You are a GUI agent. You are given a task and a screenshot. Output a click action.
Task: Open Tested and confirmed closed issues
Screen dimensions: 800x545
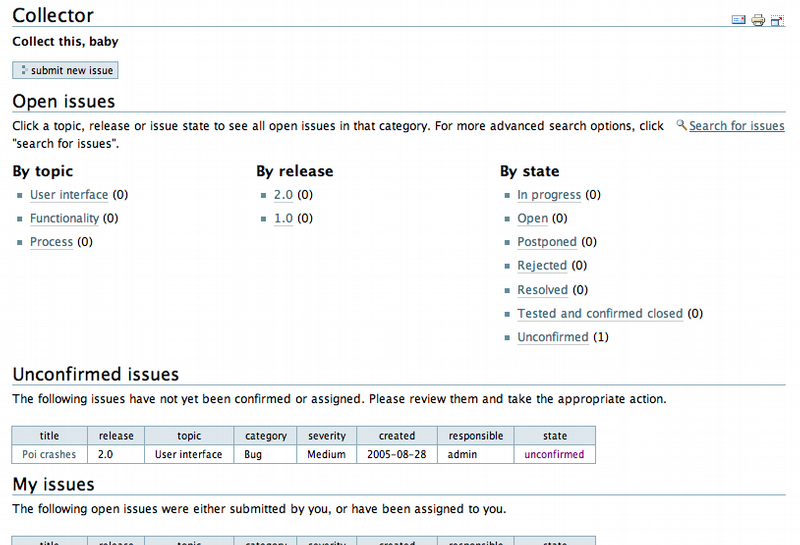click(600, 314)
